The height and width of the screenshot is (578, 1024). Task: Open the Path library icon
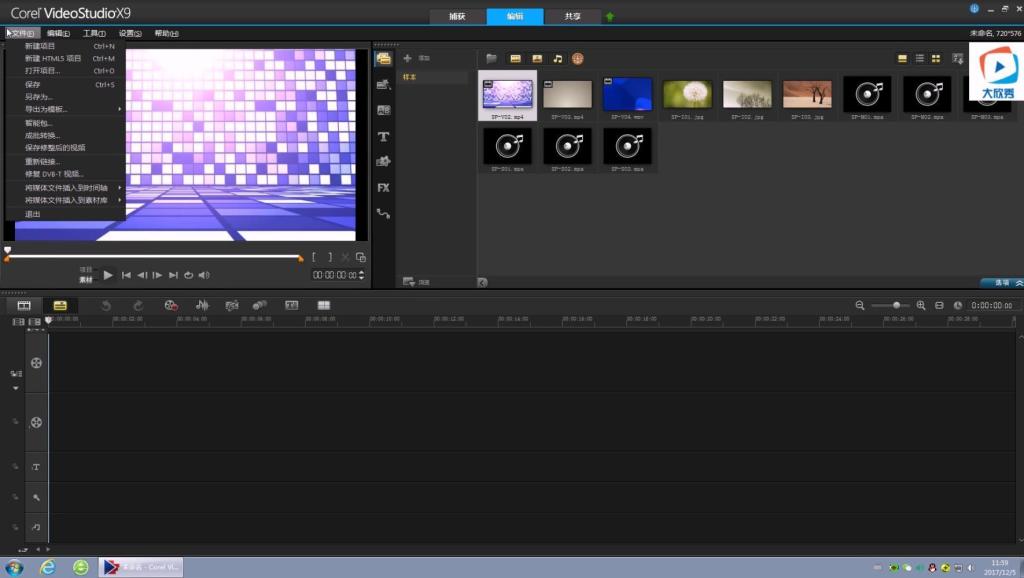[x=383, y=213]
